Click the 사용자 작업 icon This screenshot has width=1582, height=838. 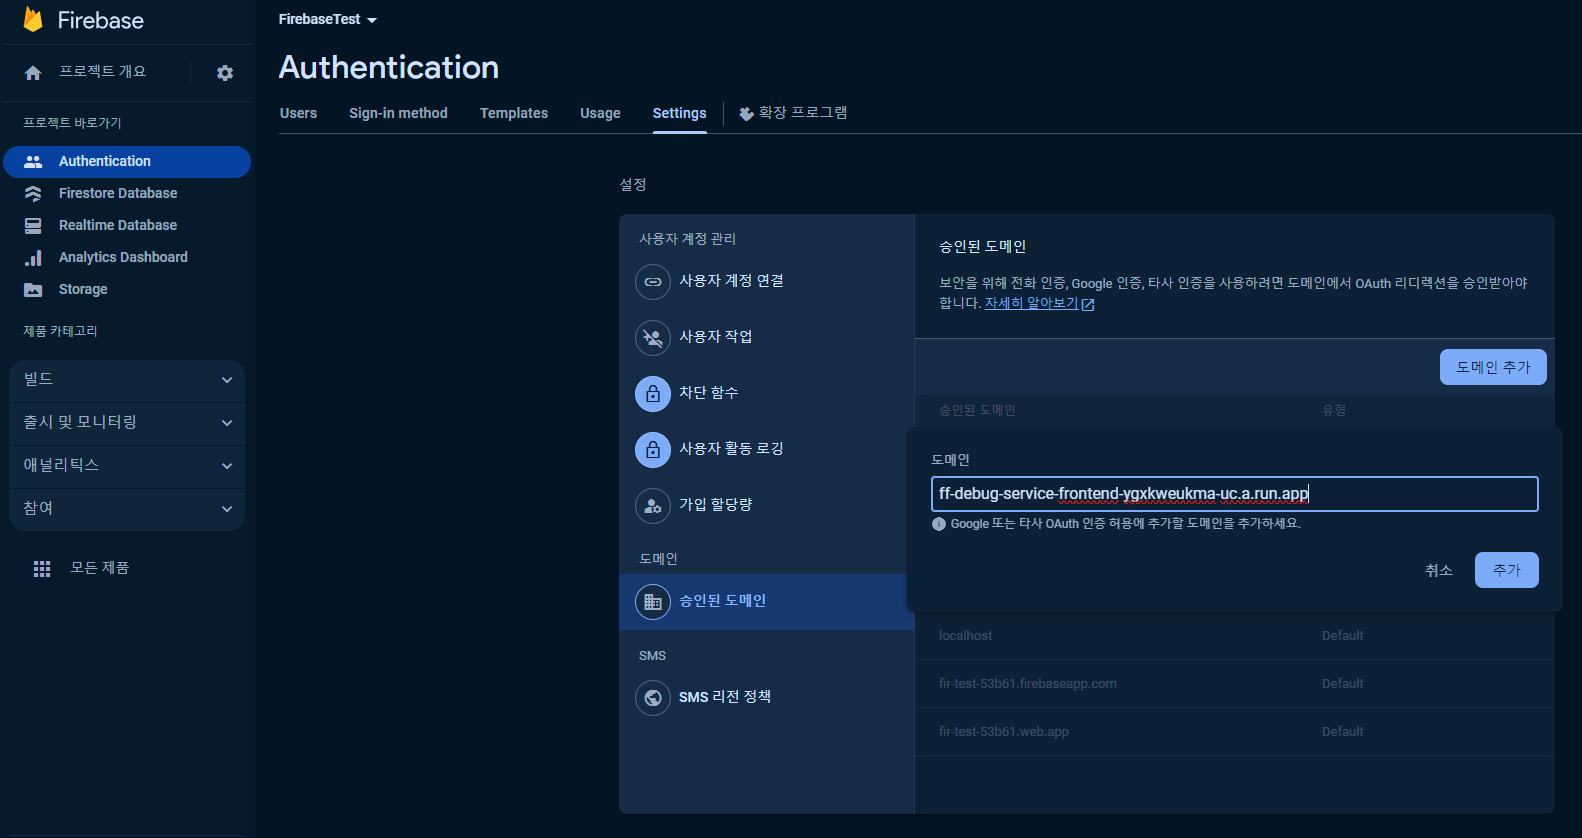653,338
